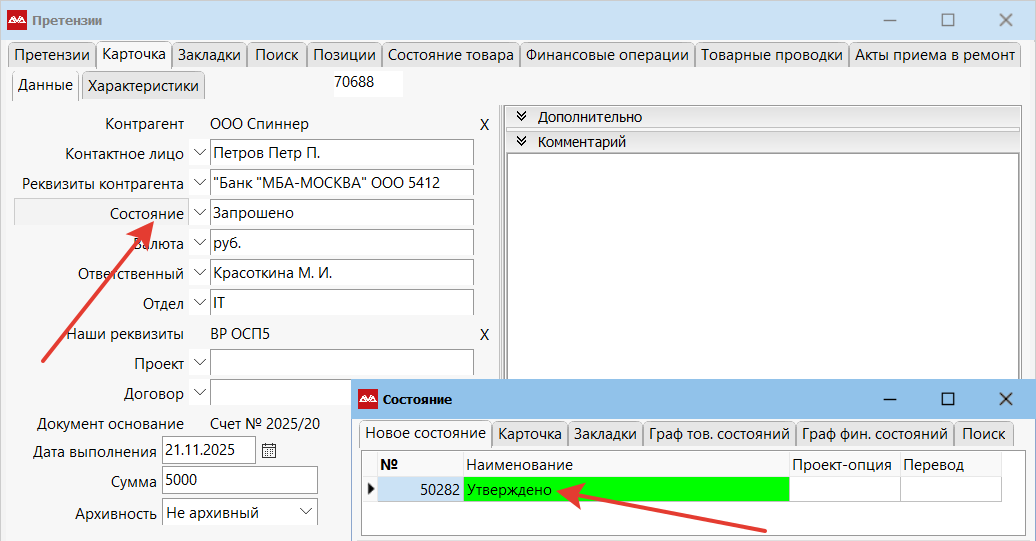
Task: Switch to the Финансовые операции tab
Action: (x=607, y=55)
